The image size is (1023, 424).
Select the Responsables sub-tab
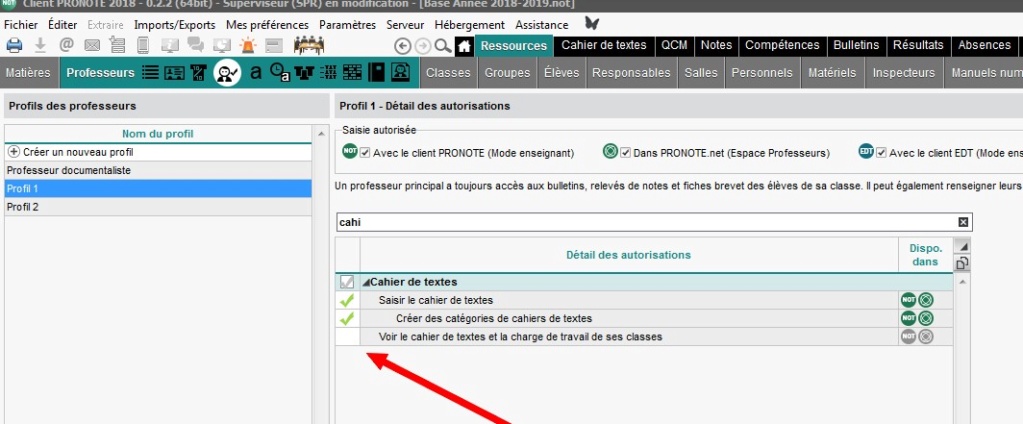coord(631,73)
